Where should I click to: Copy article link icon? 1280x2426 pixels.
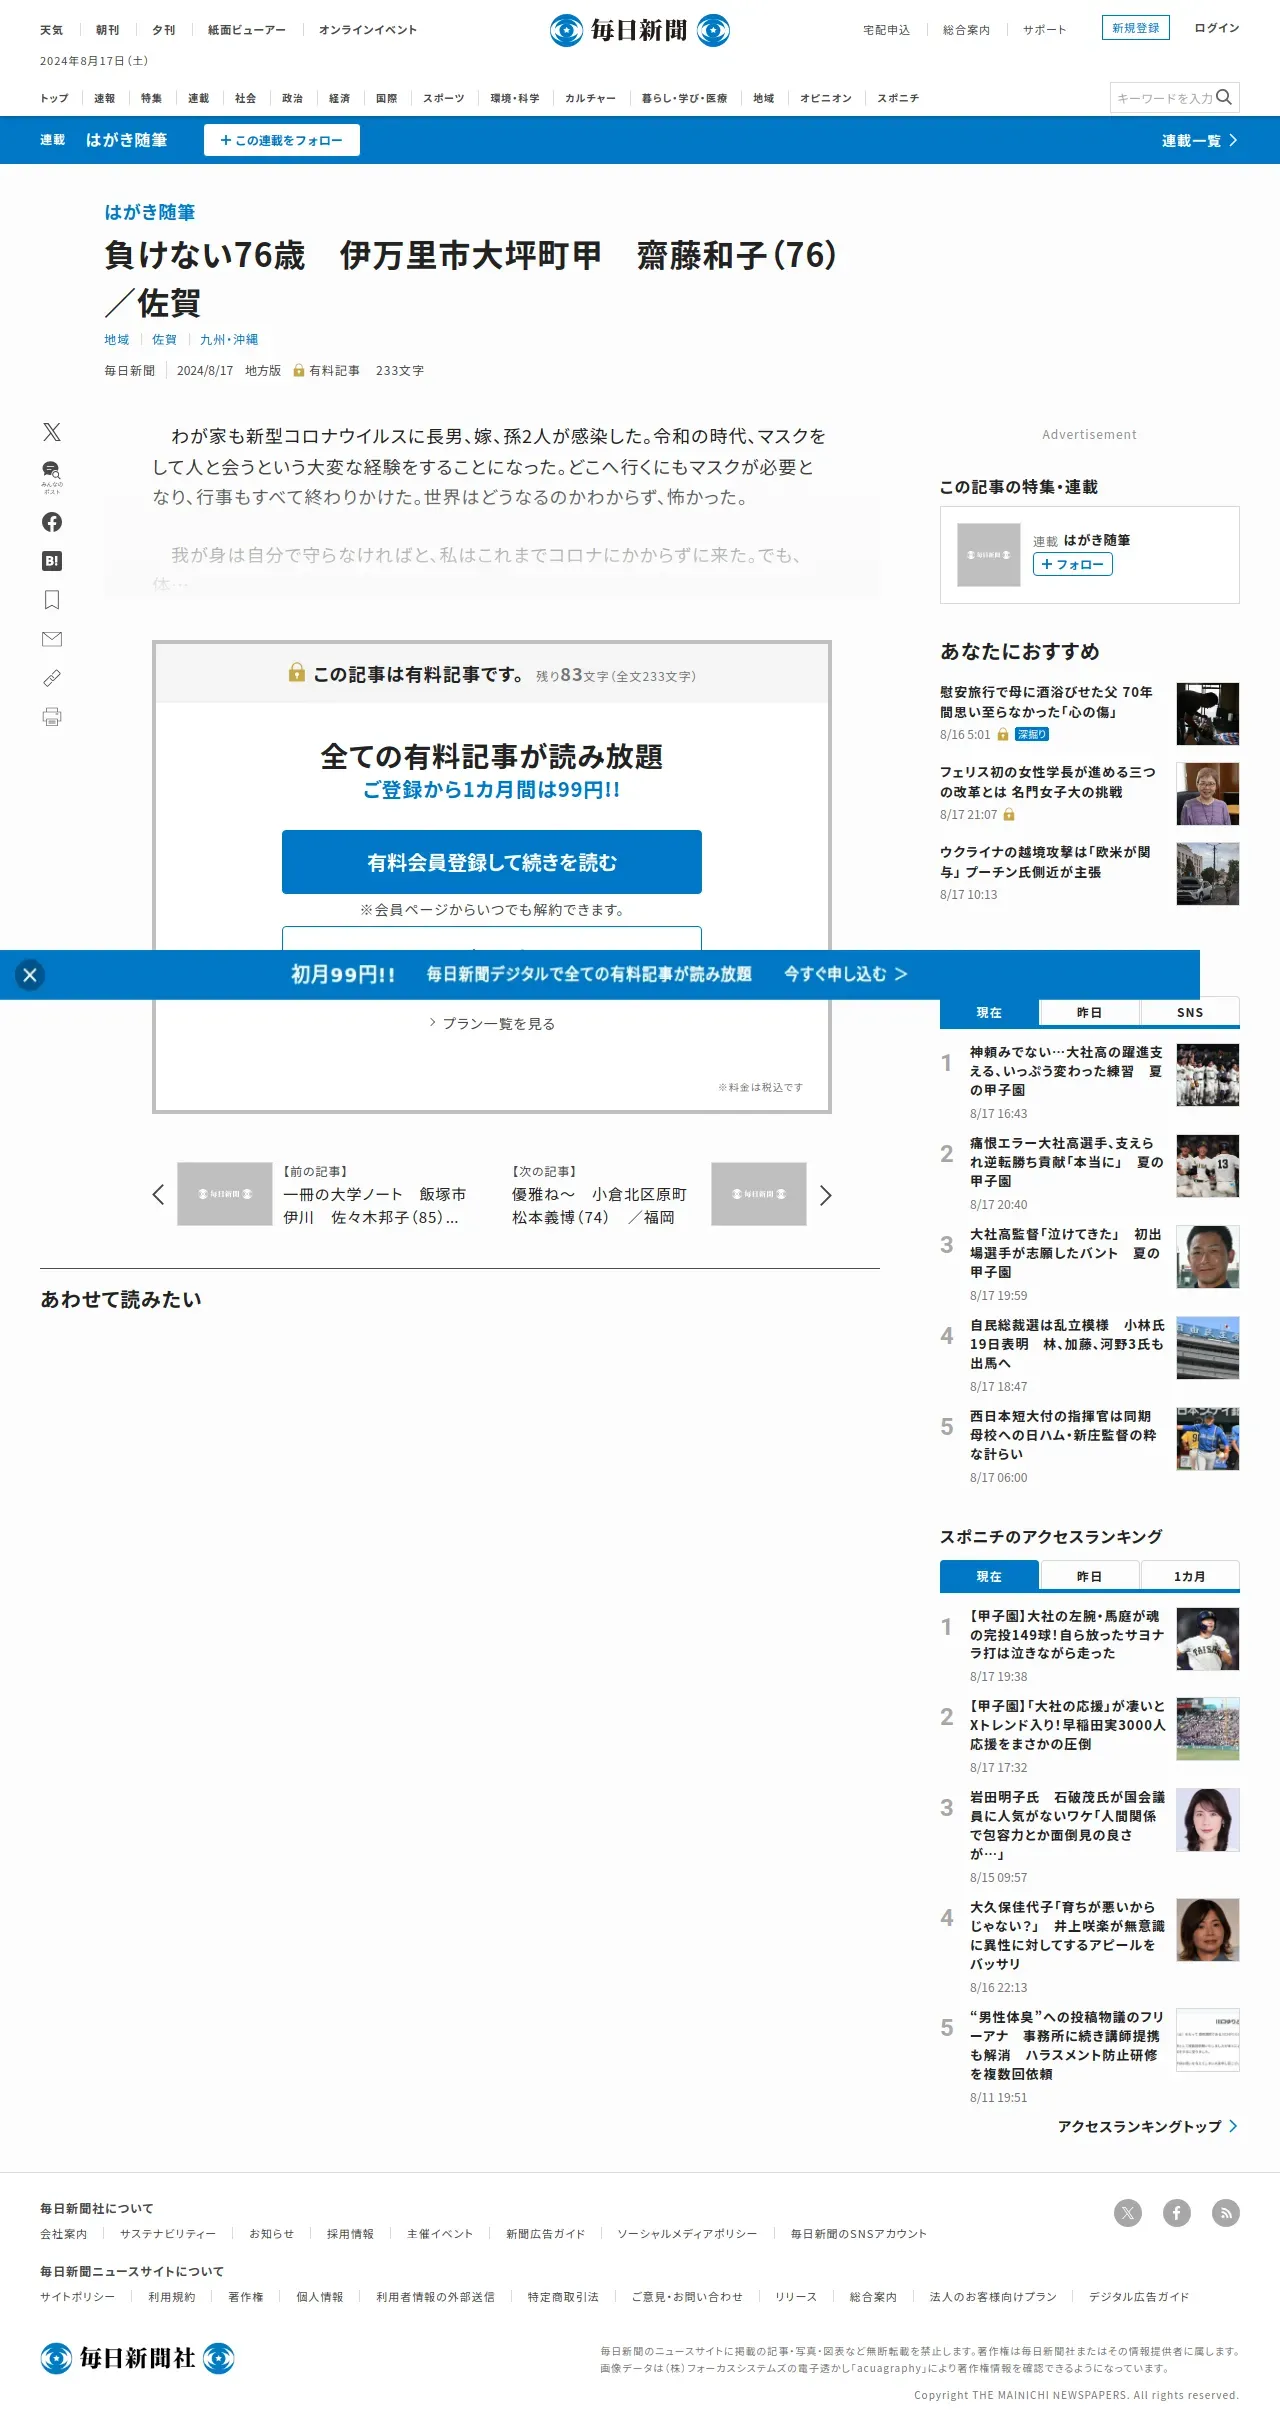pos(52,678)
